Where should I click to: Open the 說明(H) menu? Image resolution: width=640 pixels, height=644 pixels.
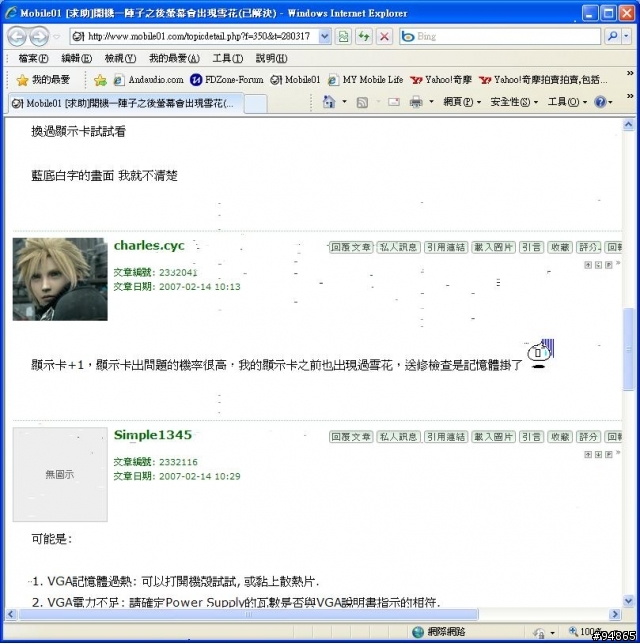(x=271, y=58)
